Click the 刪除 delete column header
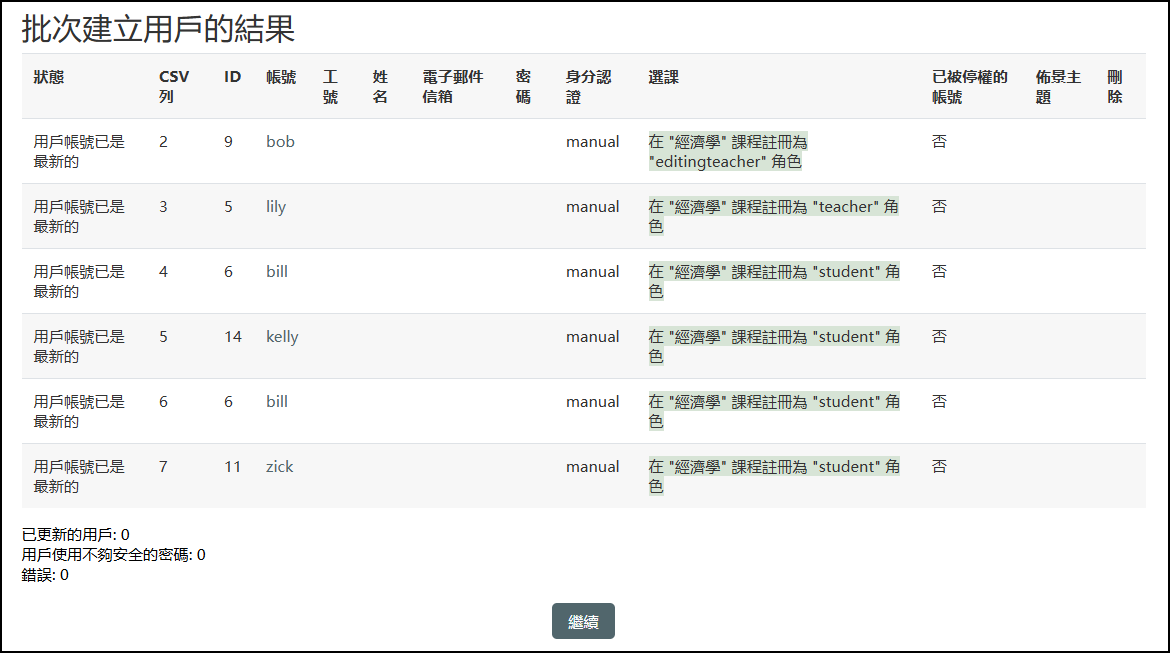The height and width of the screenshot is (653, 1170). coord(1114,84)
